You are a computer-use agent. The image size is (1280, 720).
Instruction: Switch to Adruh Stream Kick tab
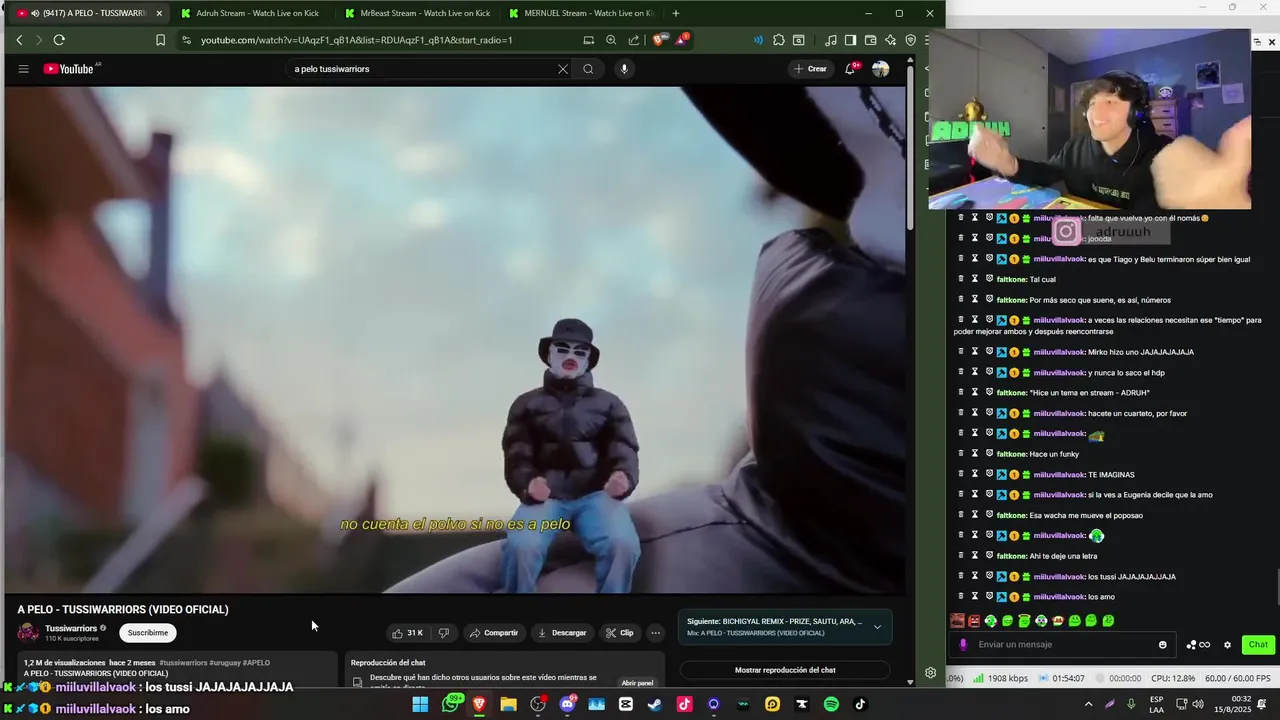pos(250,13)
